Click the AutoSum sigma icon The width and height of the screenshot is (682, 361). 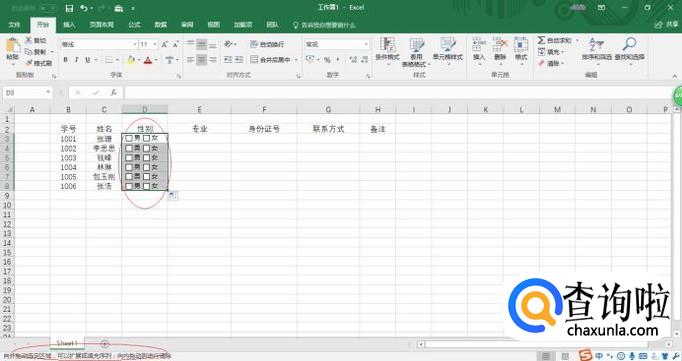pyautogui.click(x=541, y=40)
